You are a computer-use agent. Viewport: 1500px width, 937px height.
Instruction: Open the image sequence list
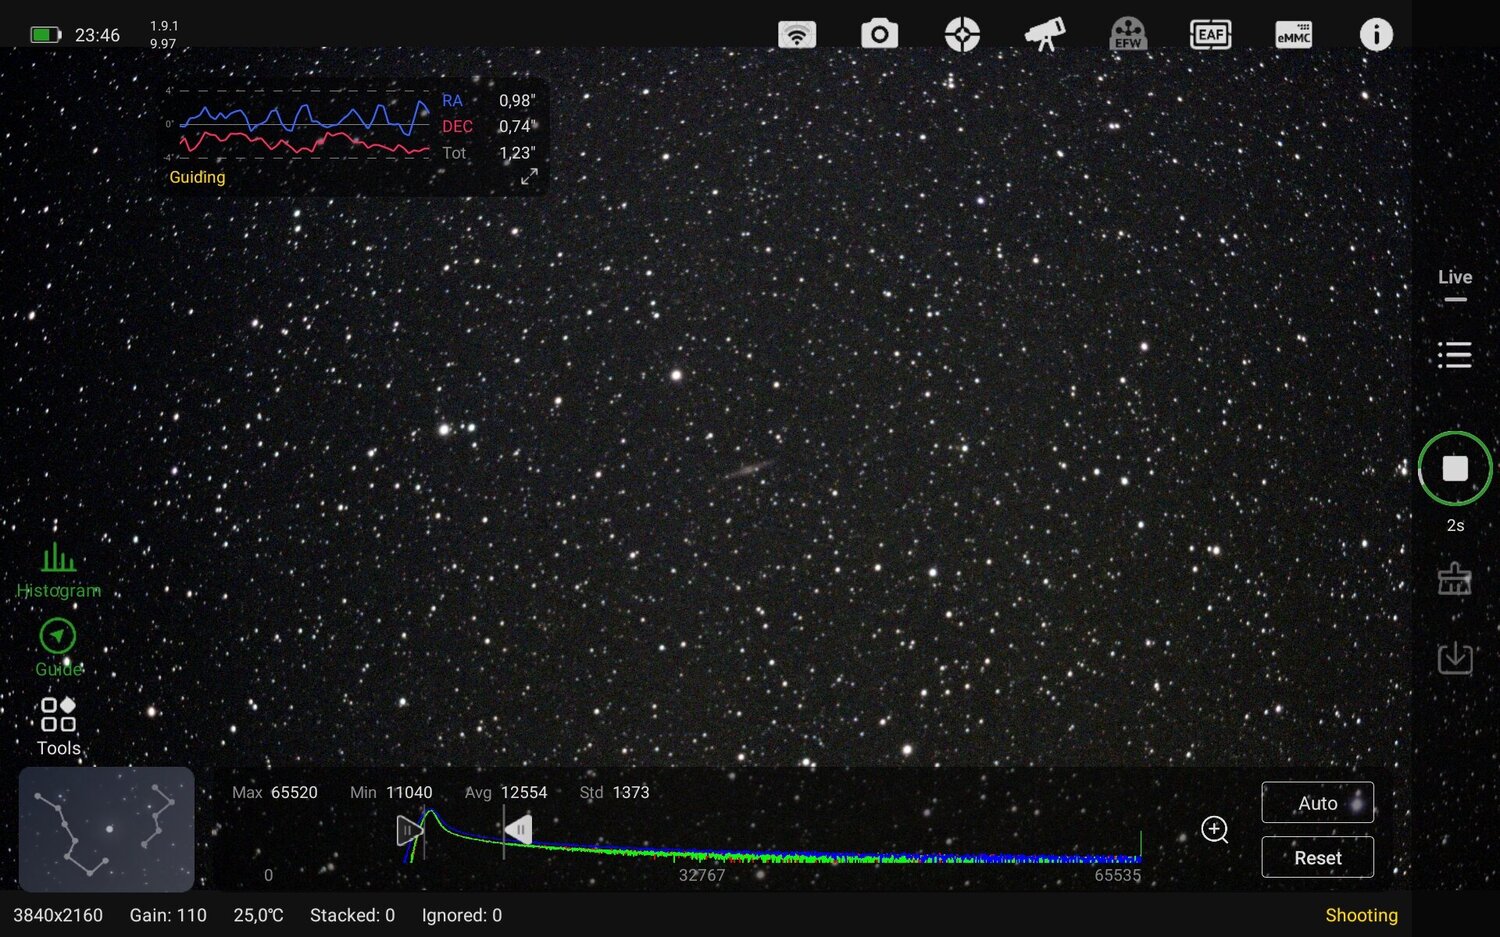[1455, 355]
